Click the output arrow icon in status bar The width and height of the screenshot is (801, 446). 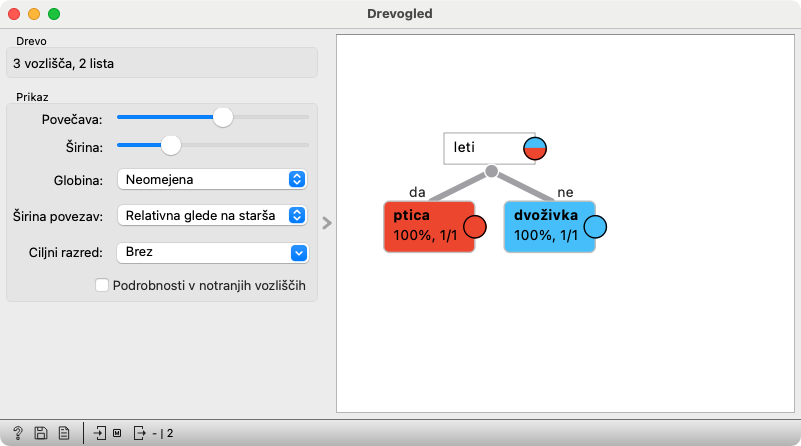coord(140,433)
